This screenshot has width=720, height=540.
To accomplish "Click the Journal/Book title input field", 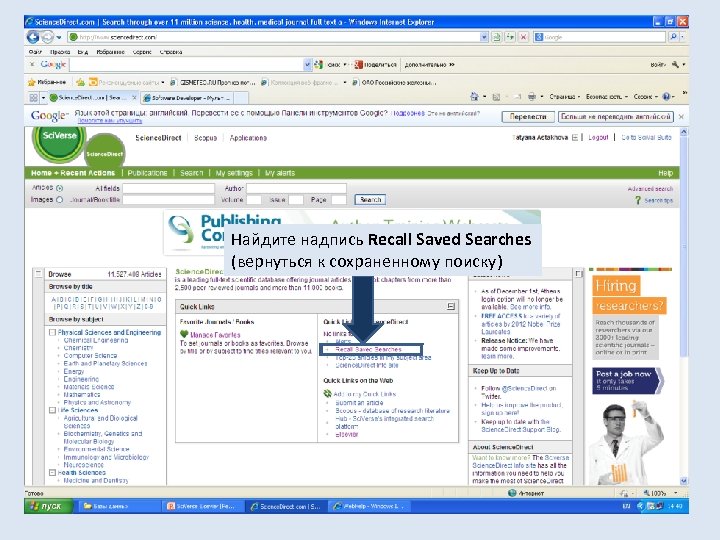I will (x=169, y=200).
